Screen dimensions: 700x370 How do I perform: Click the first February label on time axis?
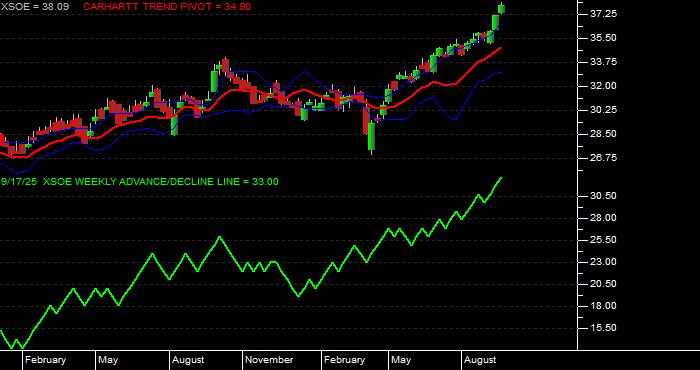click(x=46, y=360)
